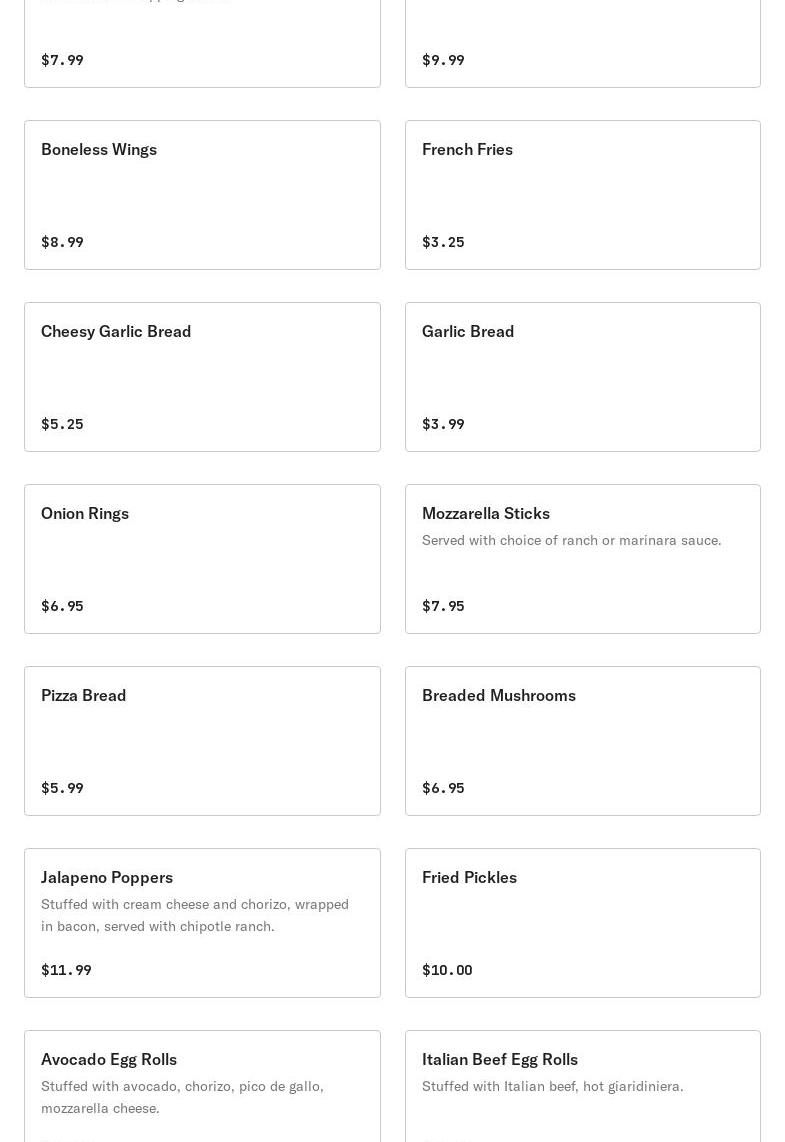Screen dimensions: 785x1142
Task: Select the French Fries item card
Action: (x=582, y=195)
